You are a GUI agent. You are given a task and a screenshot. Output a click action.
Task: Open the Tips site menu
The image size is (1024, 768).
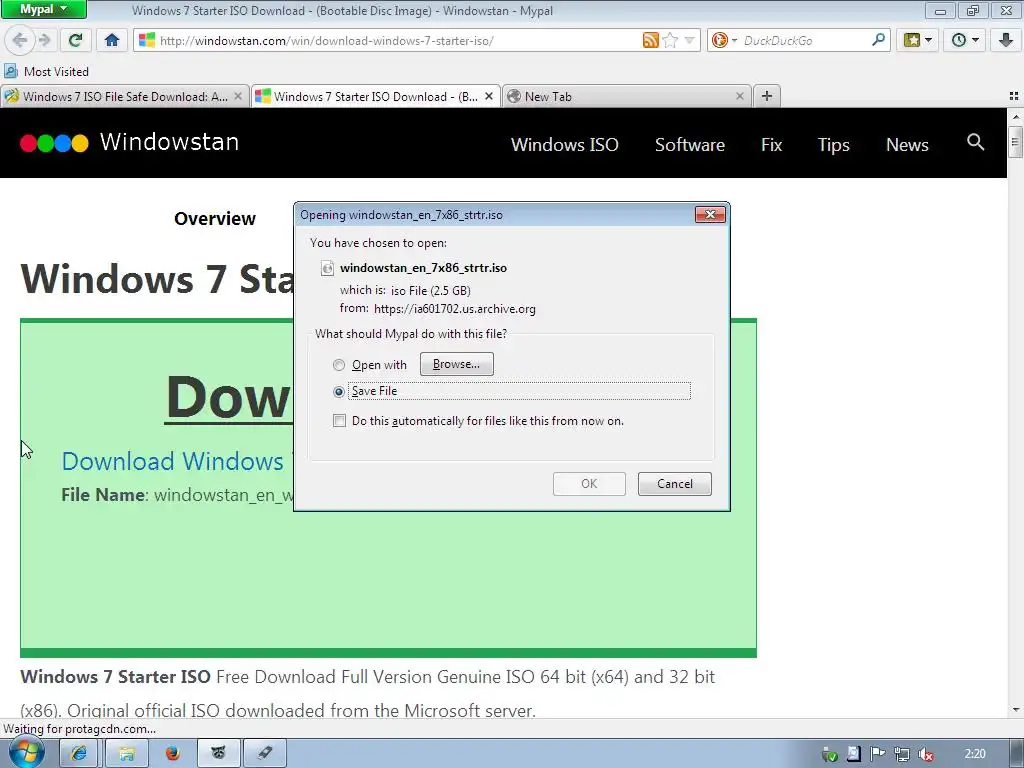(x=833, y=144)
